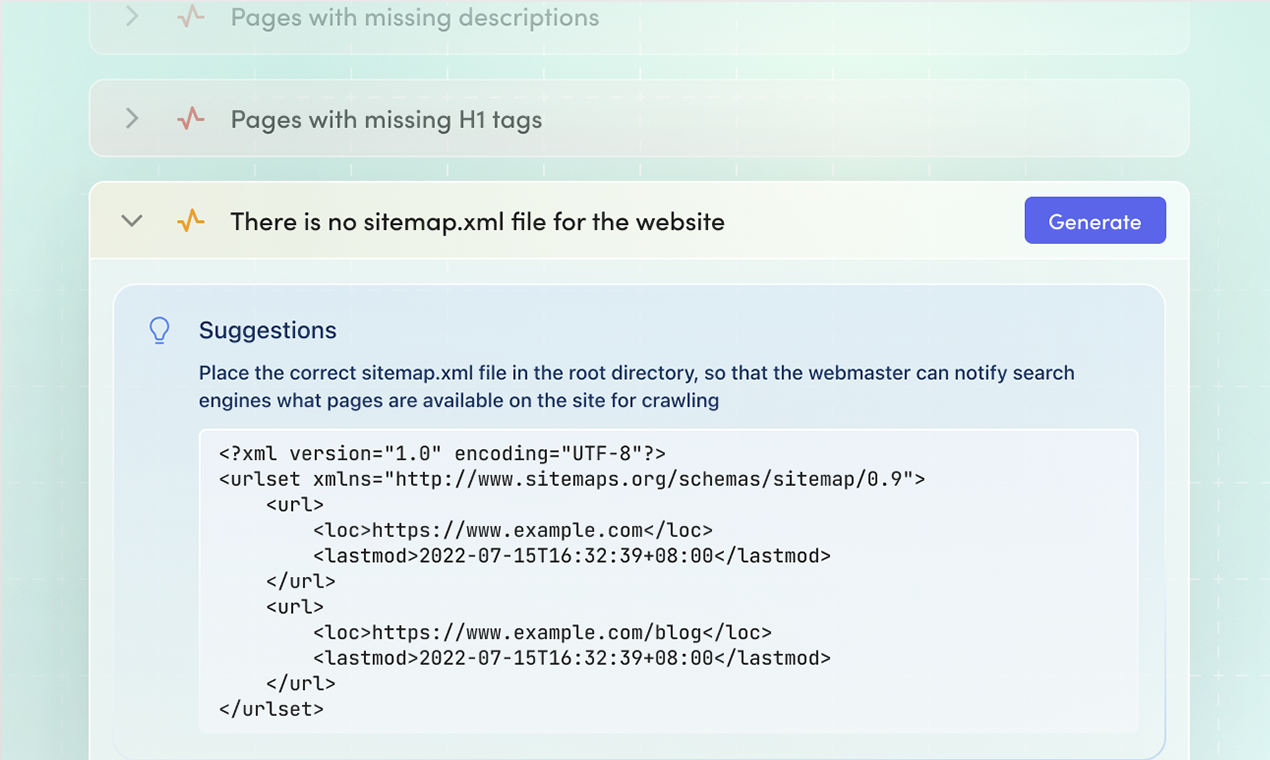Click the orange pulse icon for sitemap issue

click(x=190, y=221)
